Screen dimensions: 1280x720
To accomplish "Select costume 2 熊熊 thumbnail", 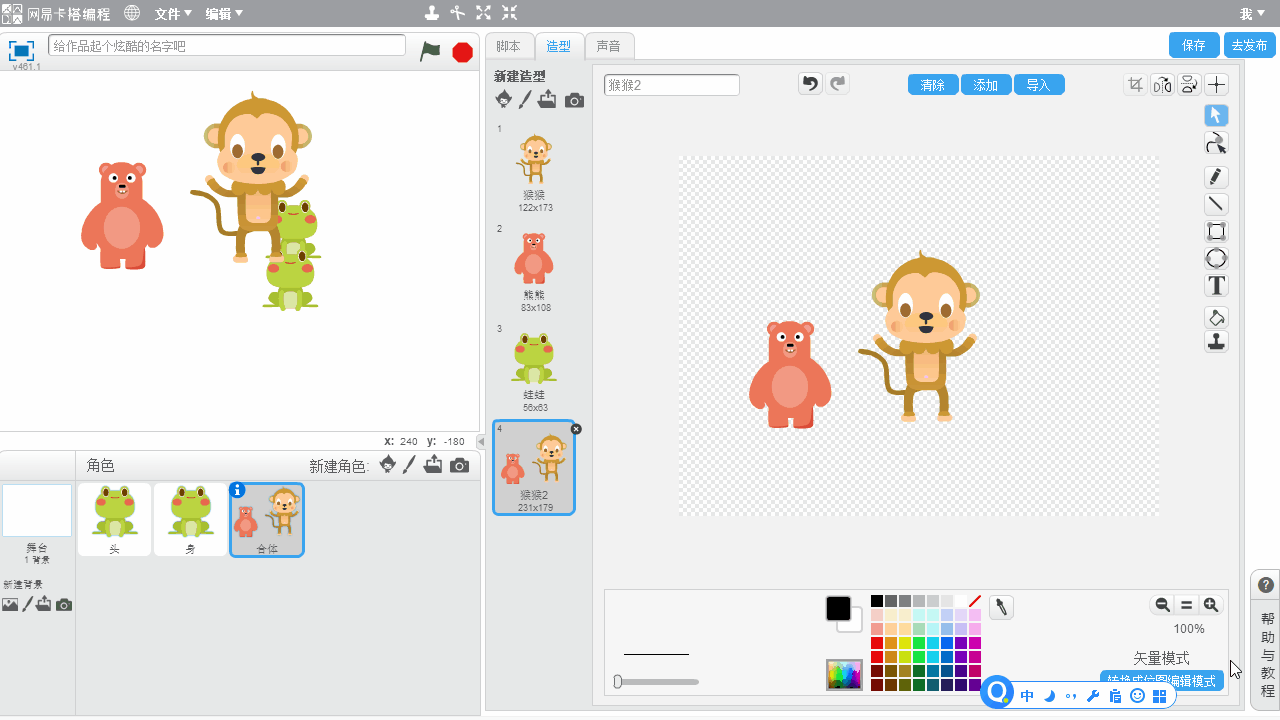I will [x=536, y=268].
